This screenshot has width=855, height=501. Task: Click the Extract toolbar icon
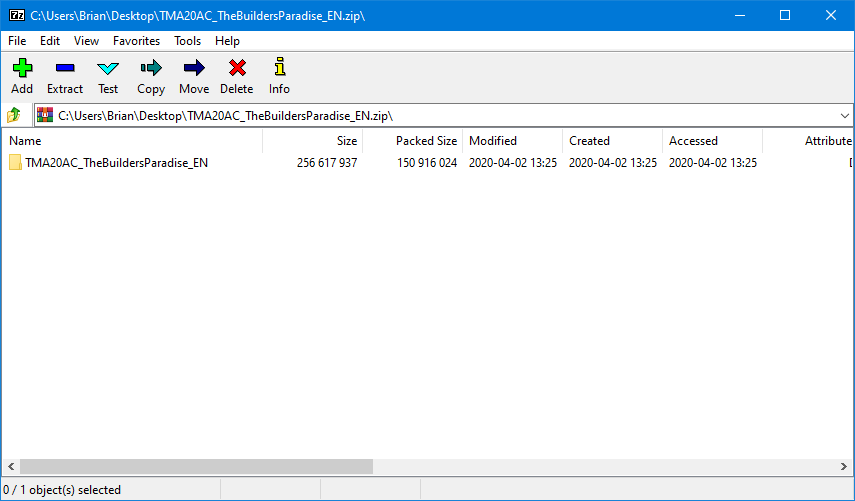[x=65, y=68]
